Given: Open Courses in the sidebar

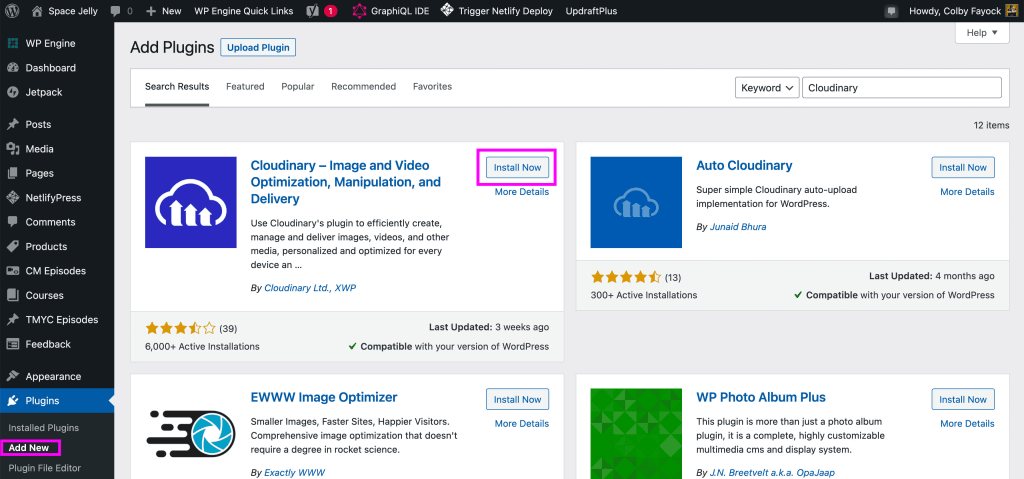Looking at the screenshot, I should [x=44, y=295].
